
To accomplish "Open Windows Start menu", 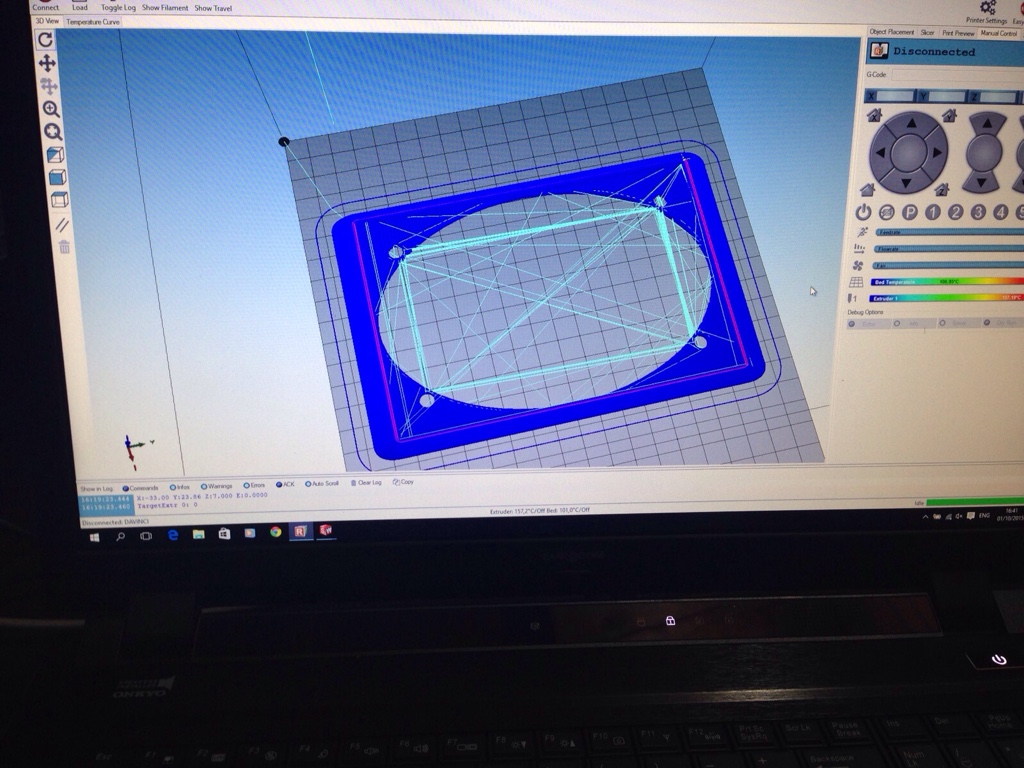I will pos(95,537).
